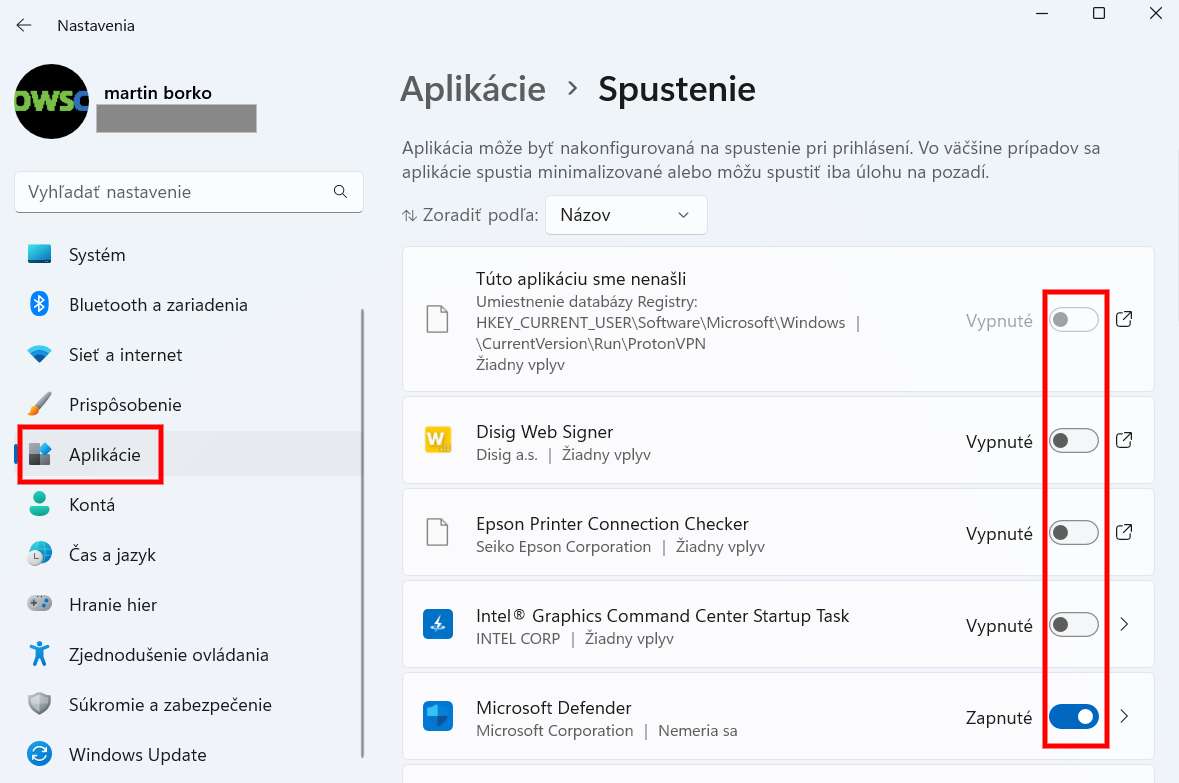Open Čas a jazyk category
Screen dimensions: 1179x783
click(x=188, y=554)
